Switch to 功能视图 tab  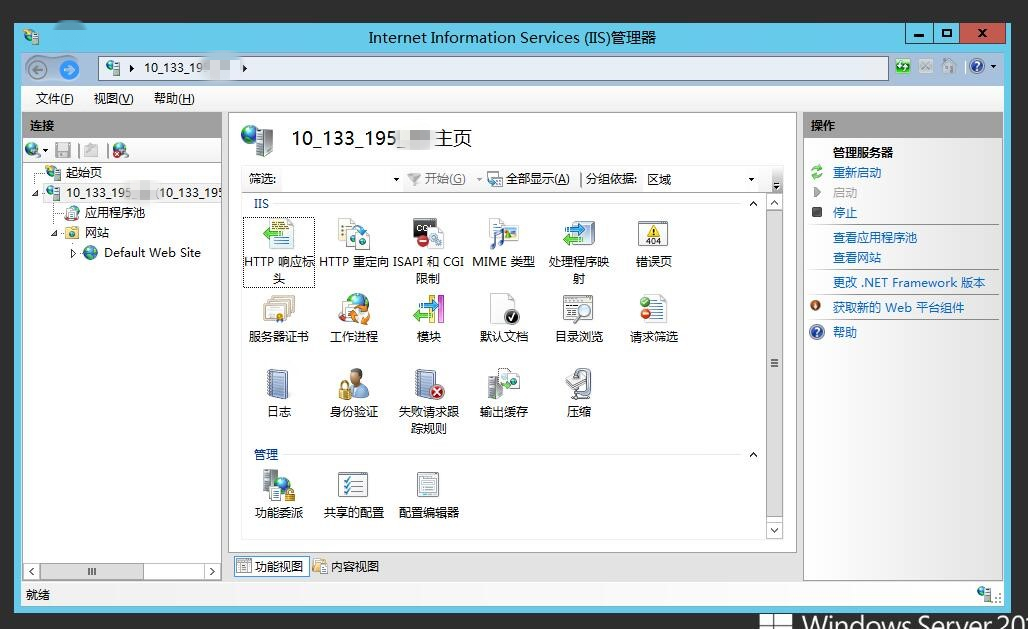[x=271, y=566]
